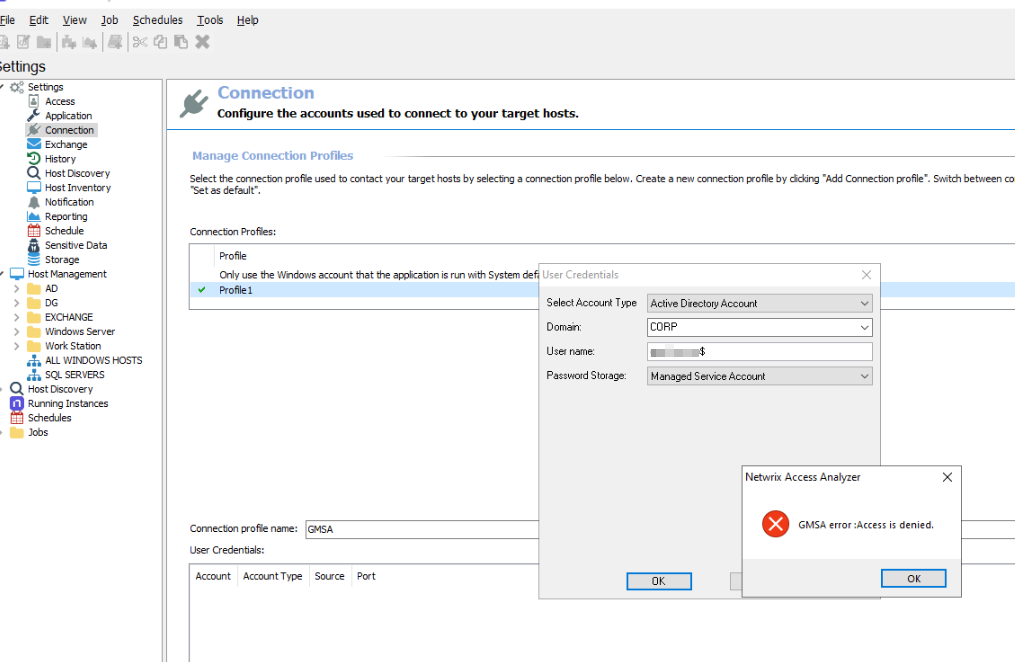
Task: Click the edit document toolbar icon
Action: (23, 42)
